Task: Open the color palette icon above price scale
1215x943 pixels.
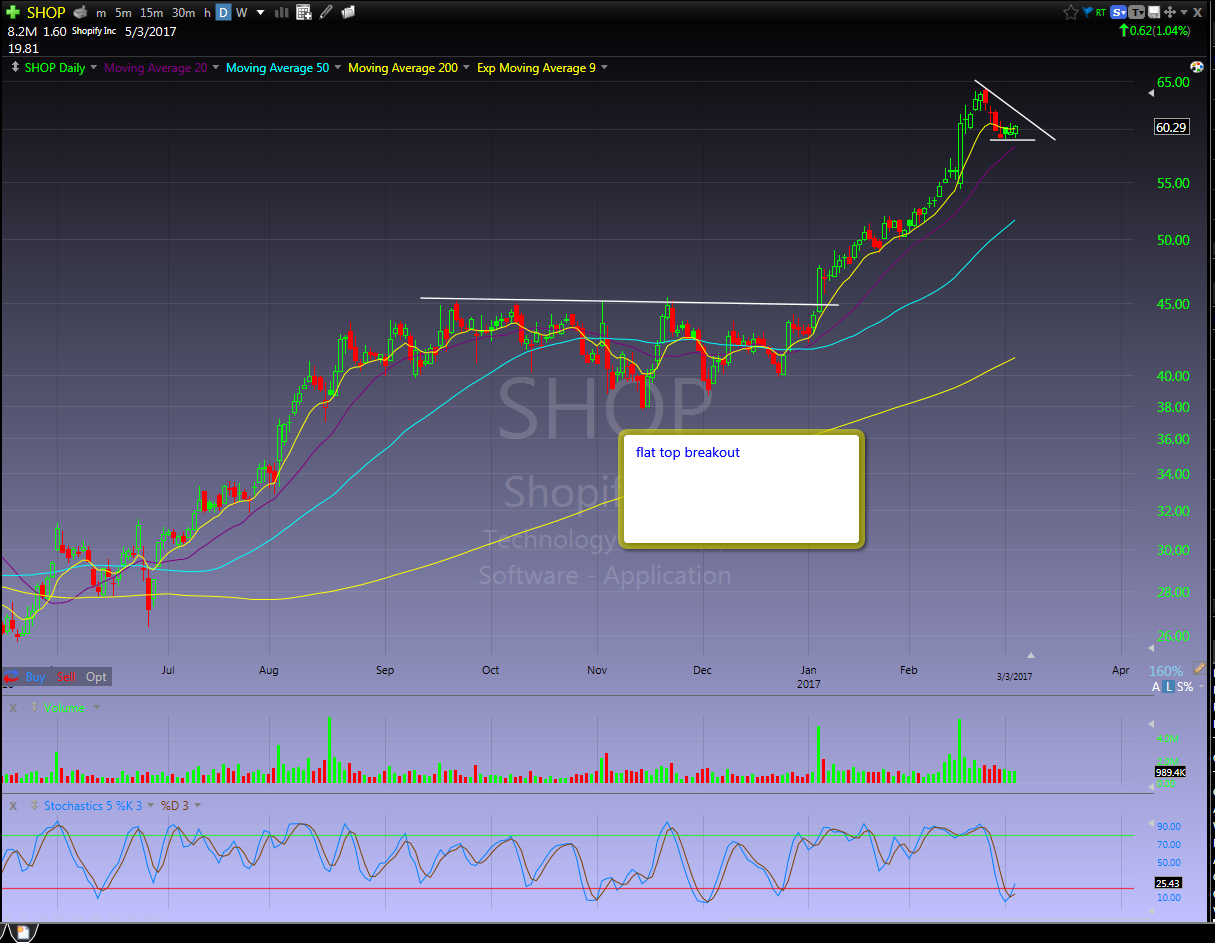Action: 1196,67
